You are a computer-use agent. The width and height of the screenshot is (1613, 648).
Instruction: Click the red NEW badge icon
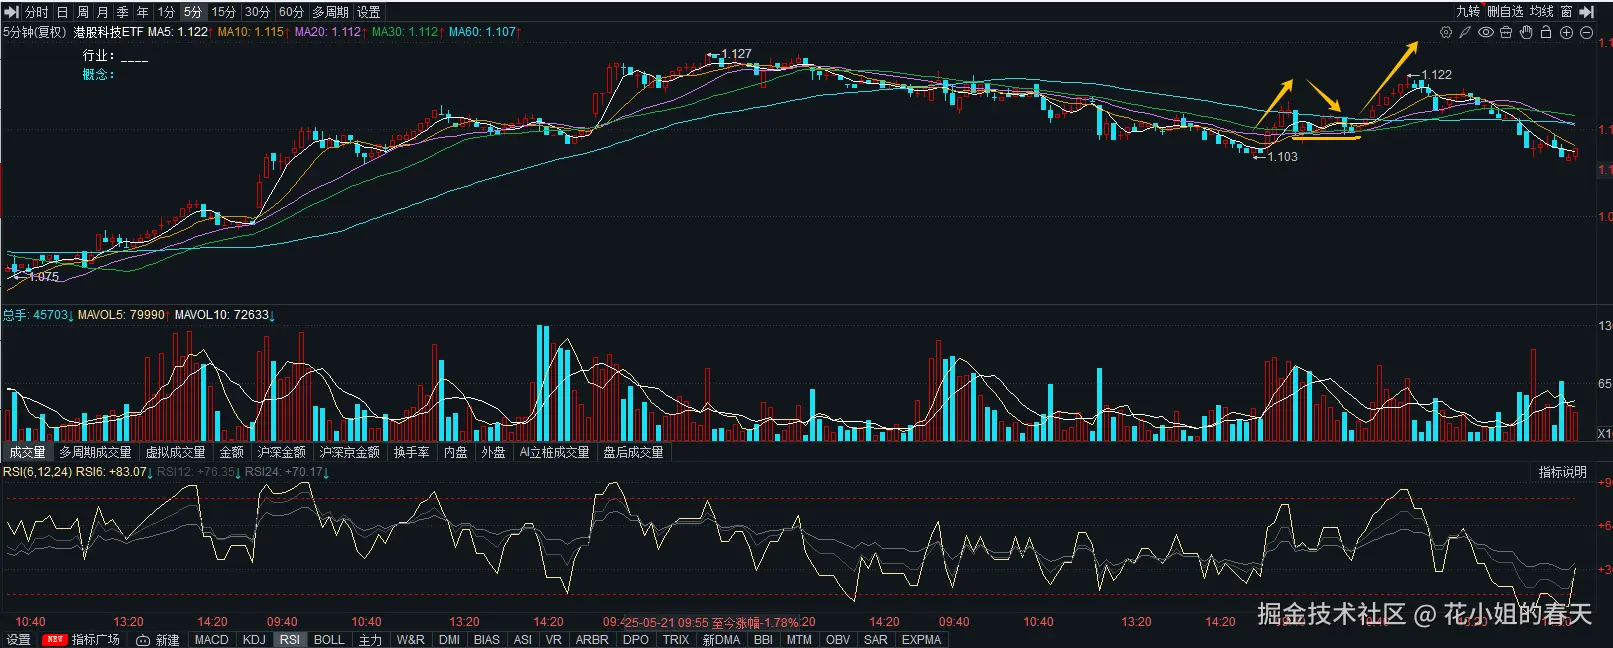(55, 640)
